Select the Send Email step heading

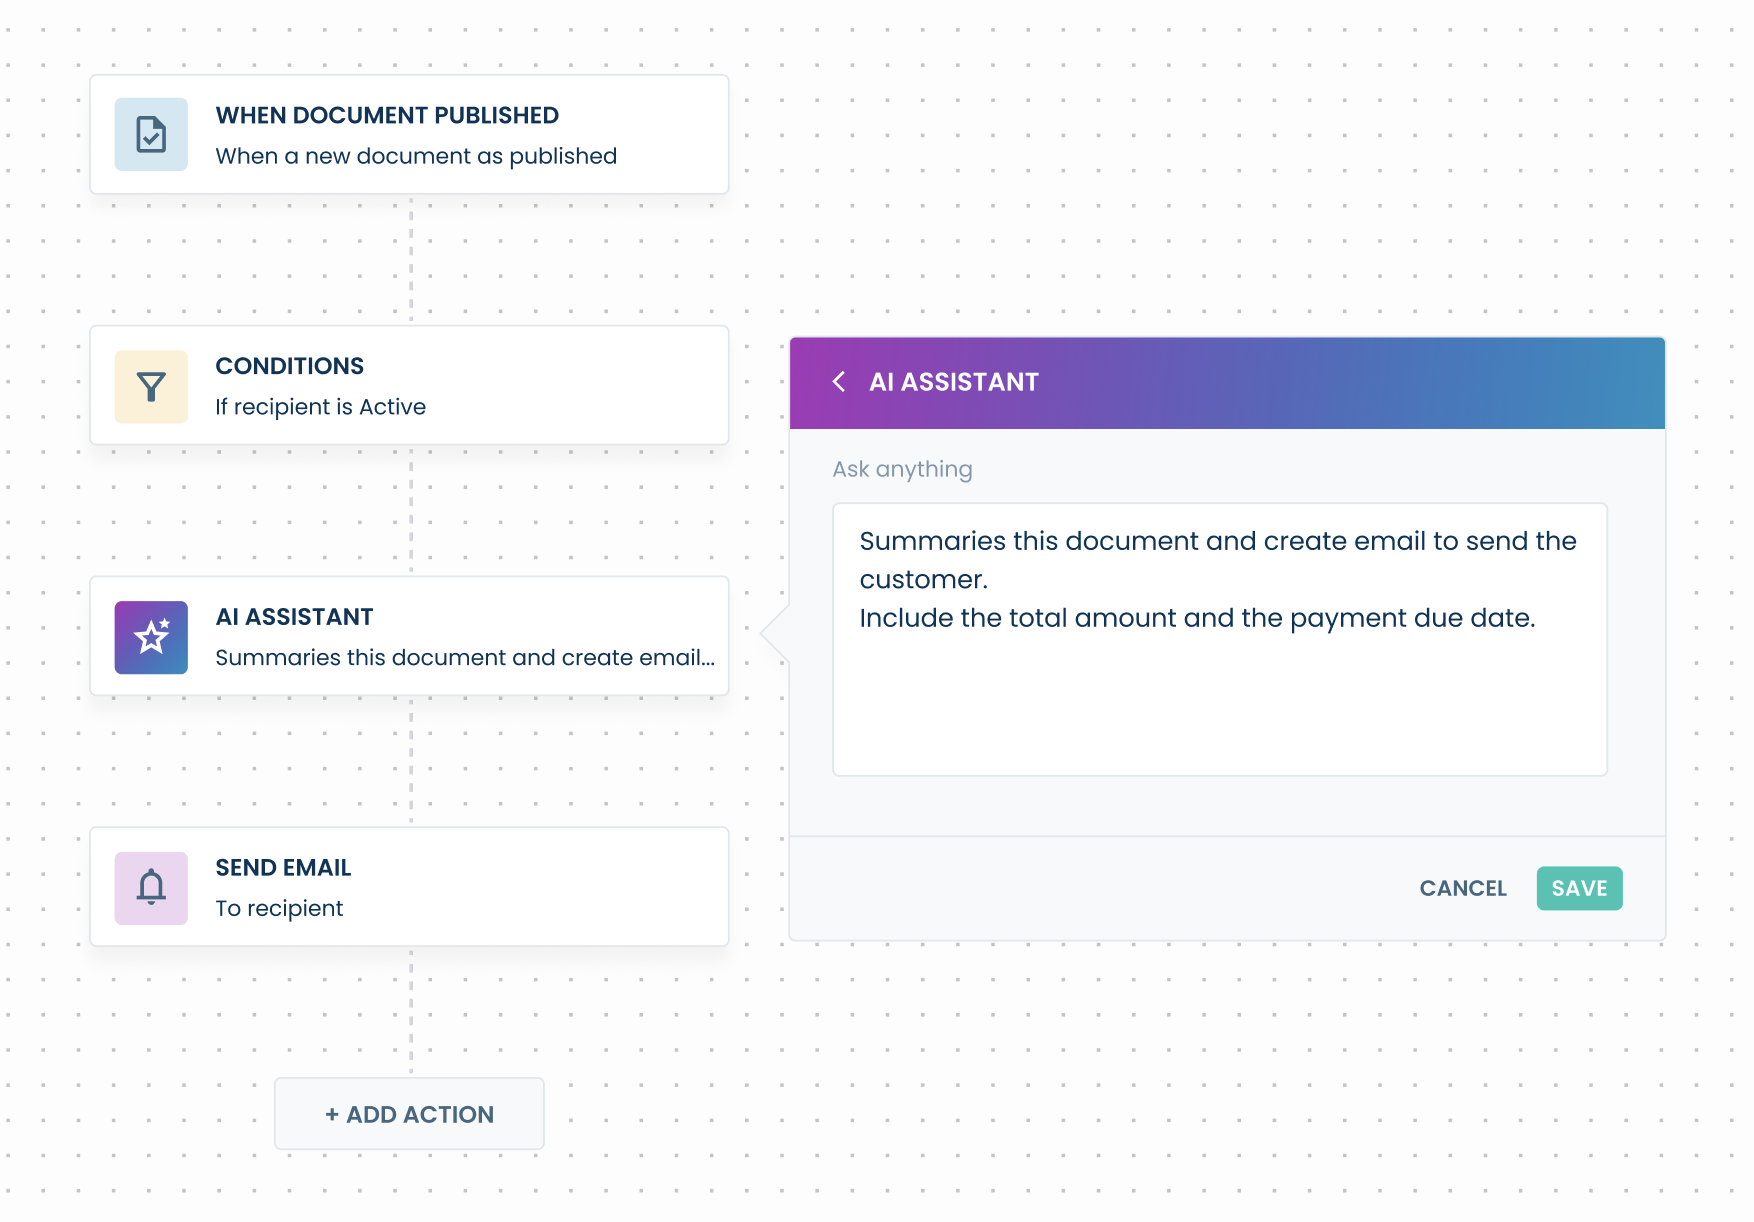click(283, 868)
